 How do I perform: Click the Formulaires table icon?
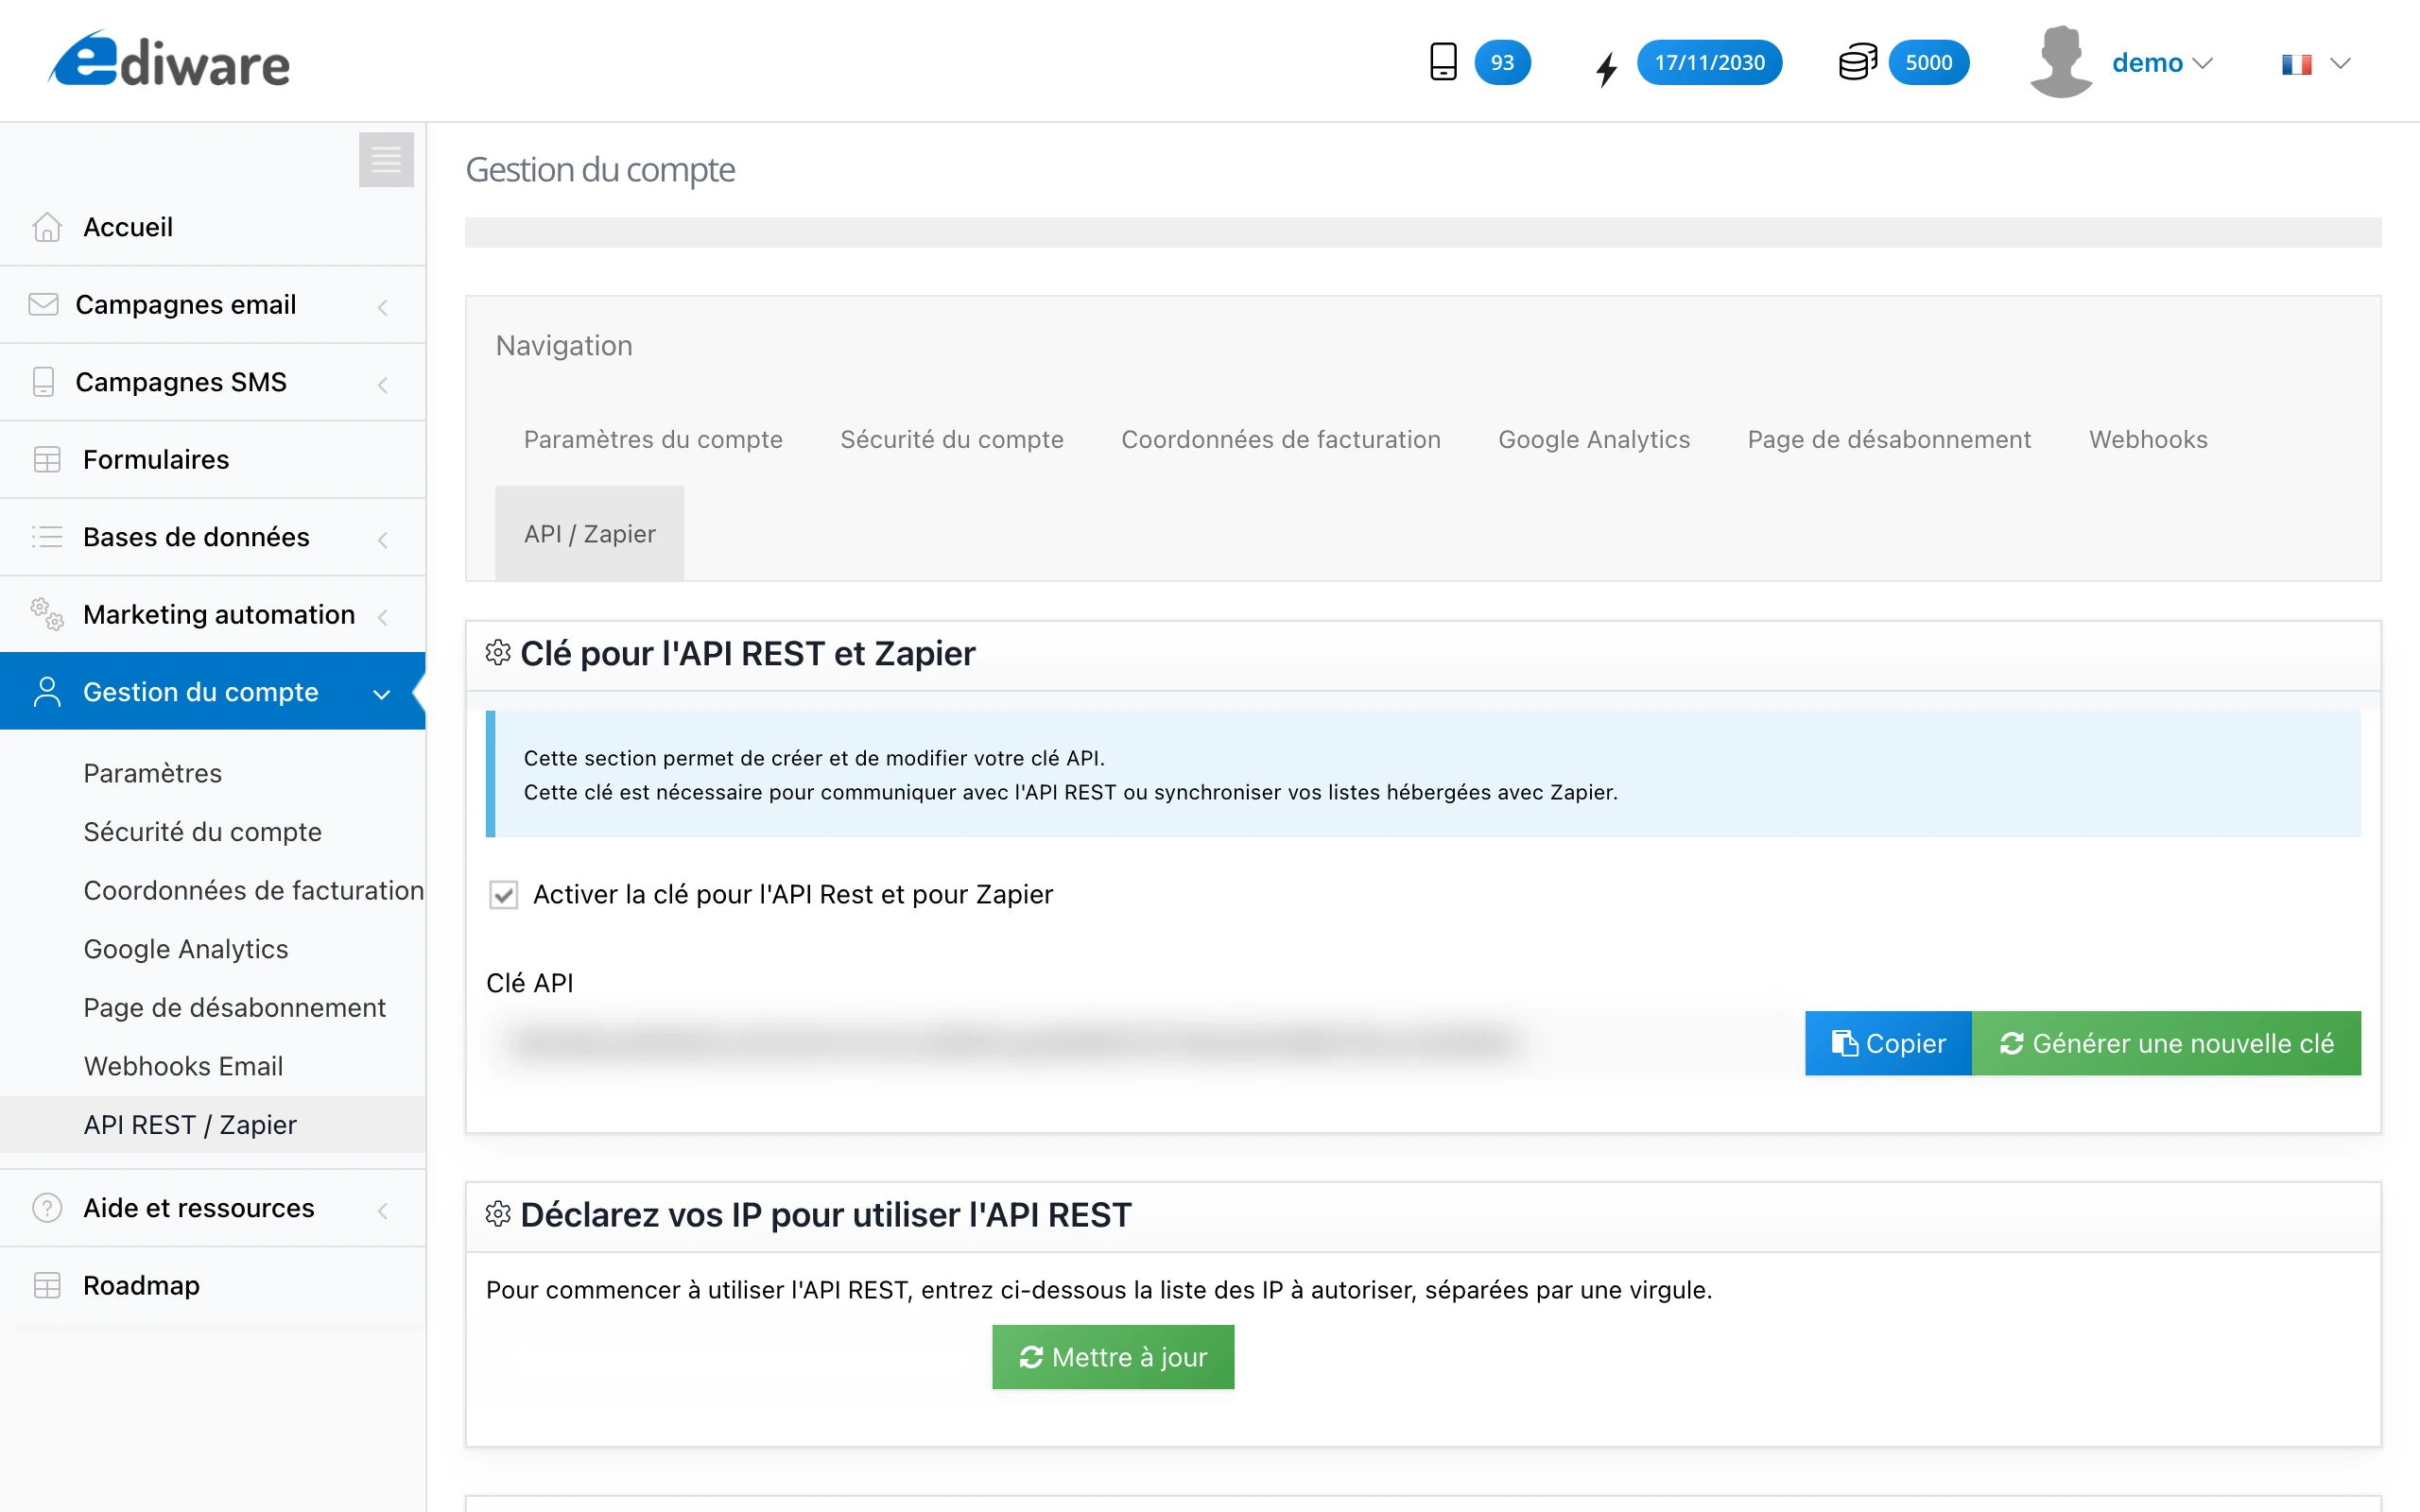pos(47,459)
